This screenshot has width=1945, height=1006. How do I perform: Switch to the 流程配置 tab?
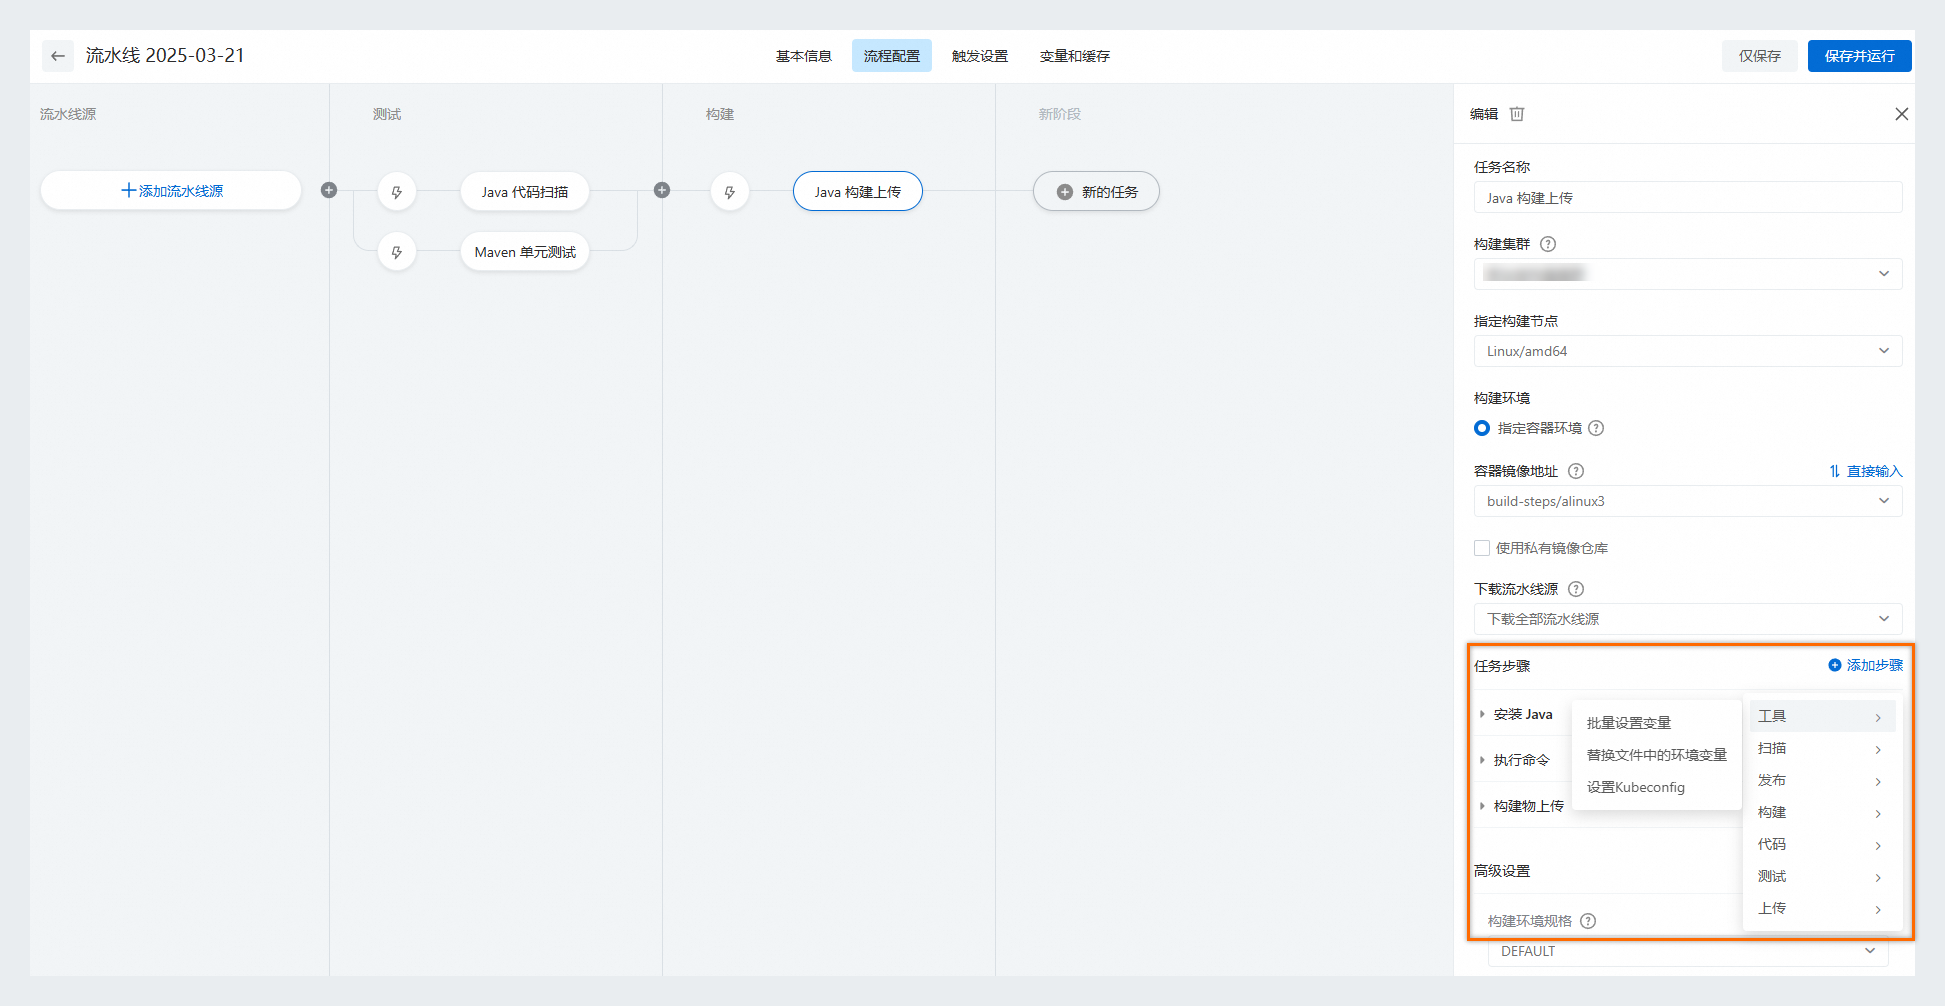coord(892,56)
